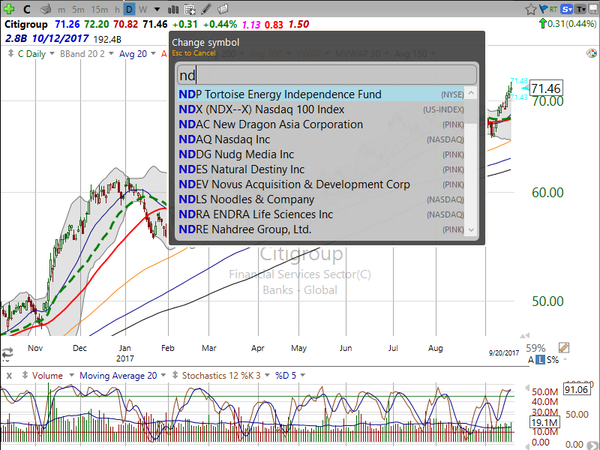Click the 59% zoom level text
600x450 pixels.
(535, 348)
